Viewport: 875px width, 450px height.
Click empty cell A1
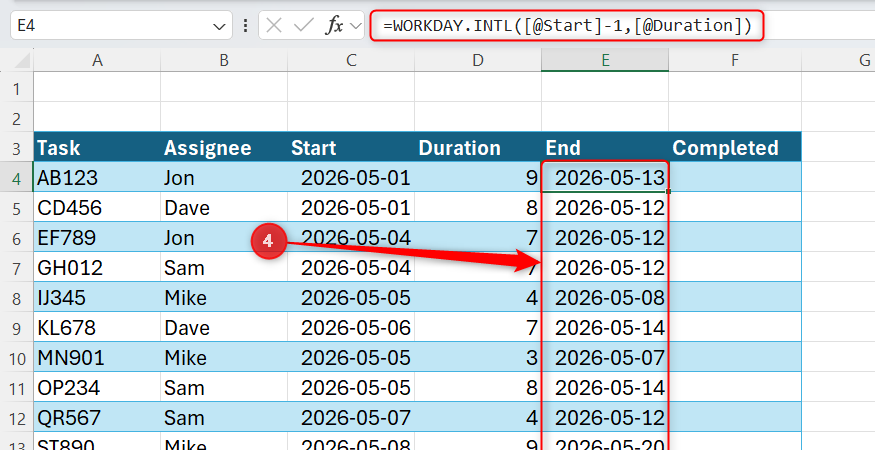[x=97, y=88]
